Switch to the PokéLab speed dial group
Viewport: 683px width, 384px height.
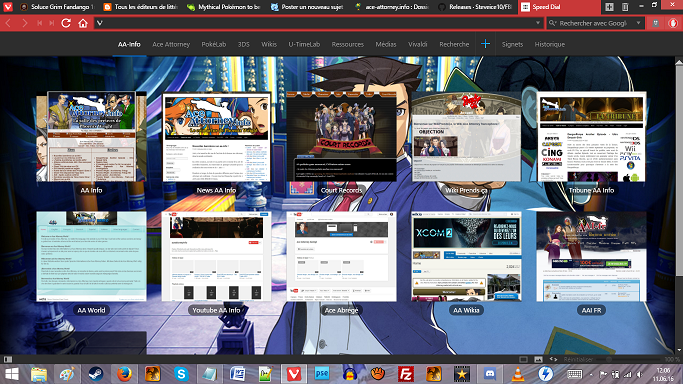(213, 44)
